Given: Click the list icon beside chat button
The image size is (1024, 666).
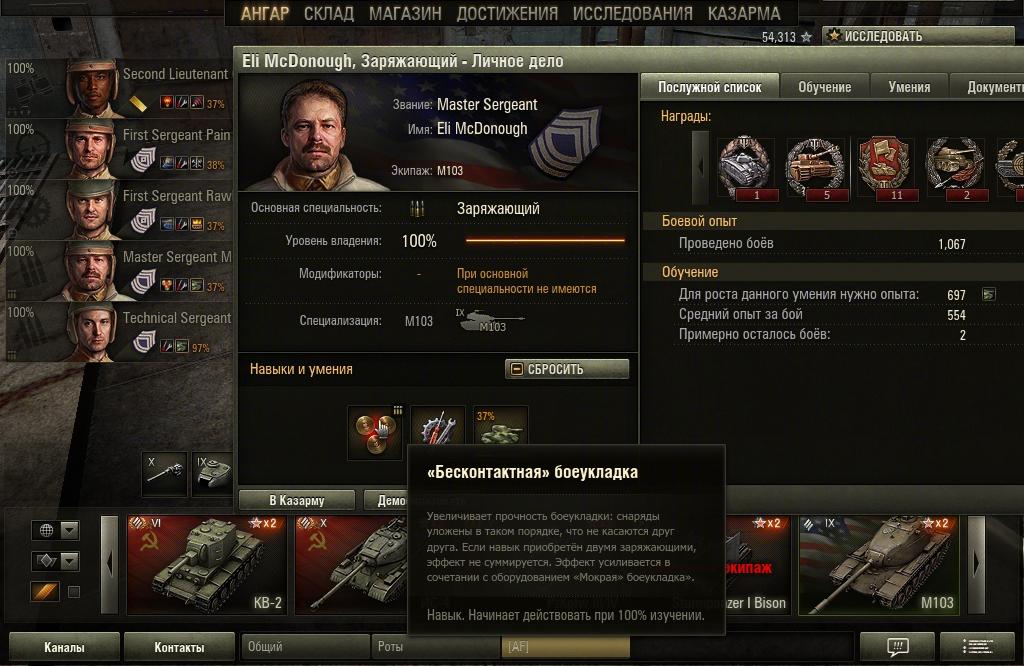Looking at the screenshot, I should (978, 646).
